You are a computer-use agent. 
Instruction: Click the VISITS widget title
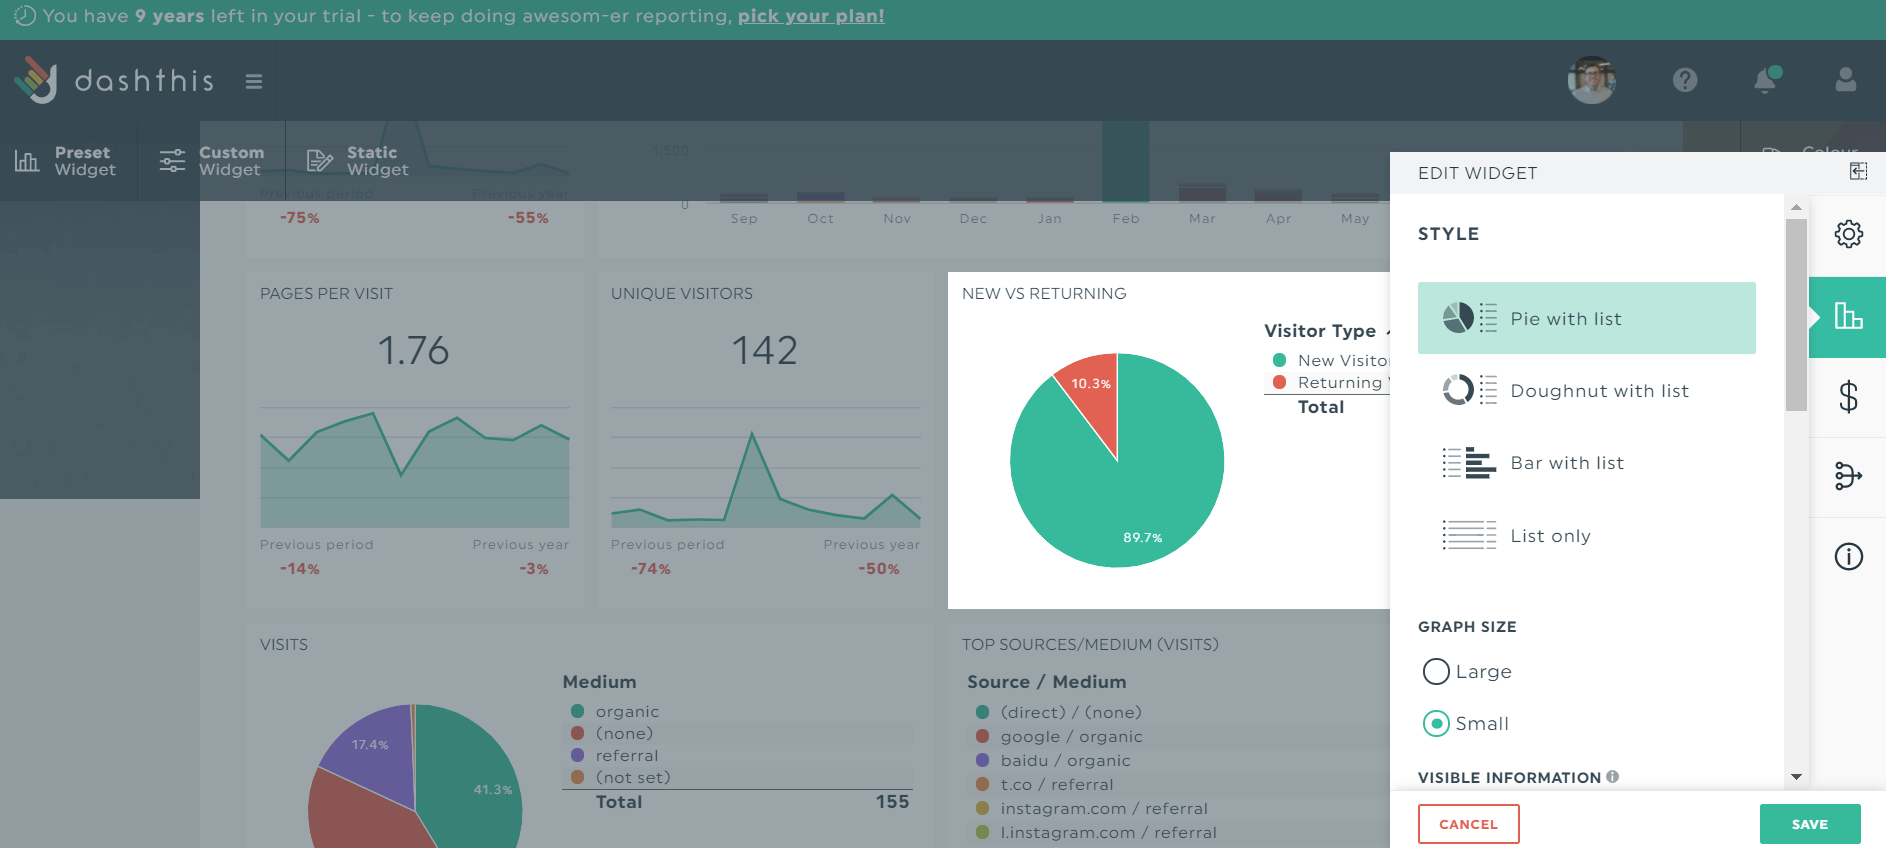[284, 644]
